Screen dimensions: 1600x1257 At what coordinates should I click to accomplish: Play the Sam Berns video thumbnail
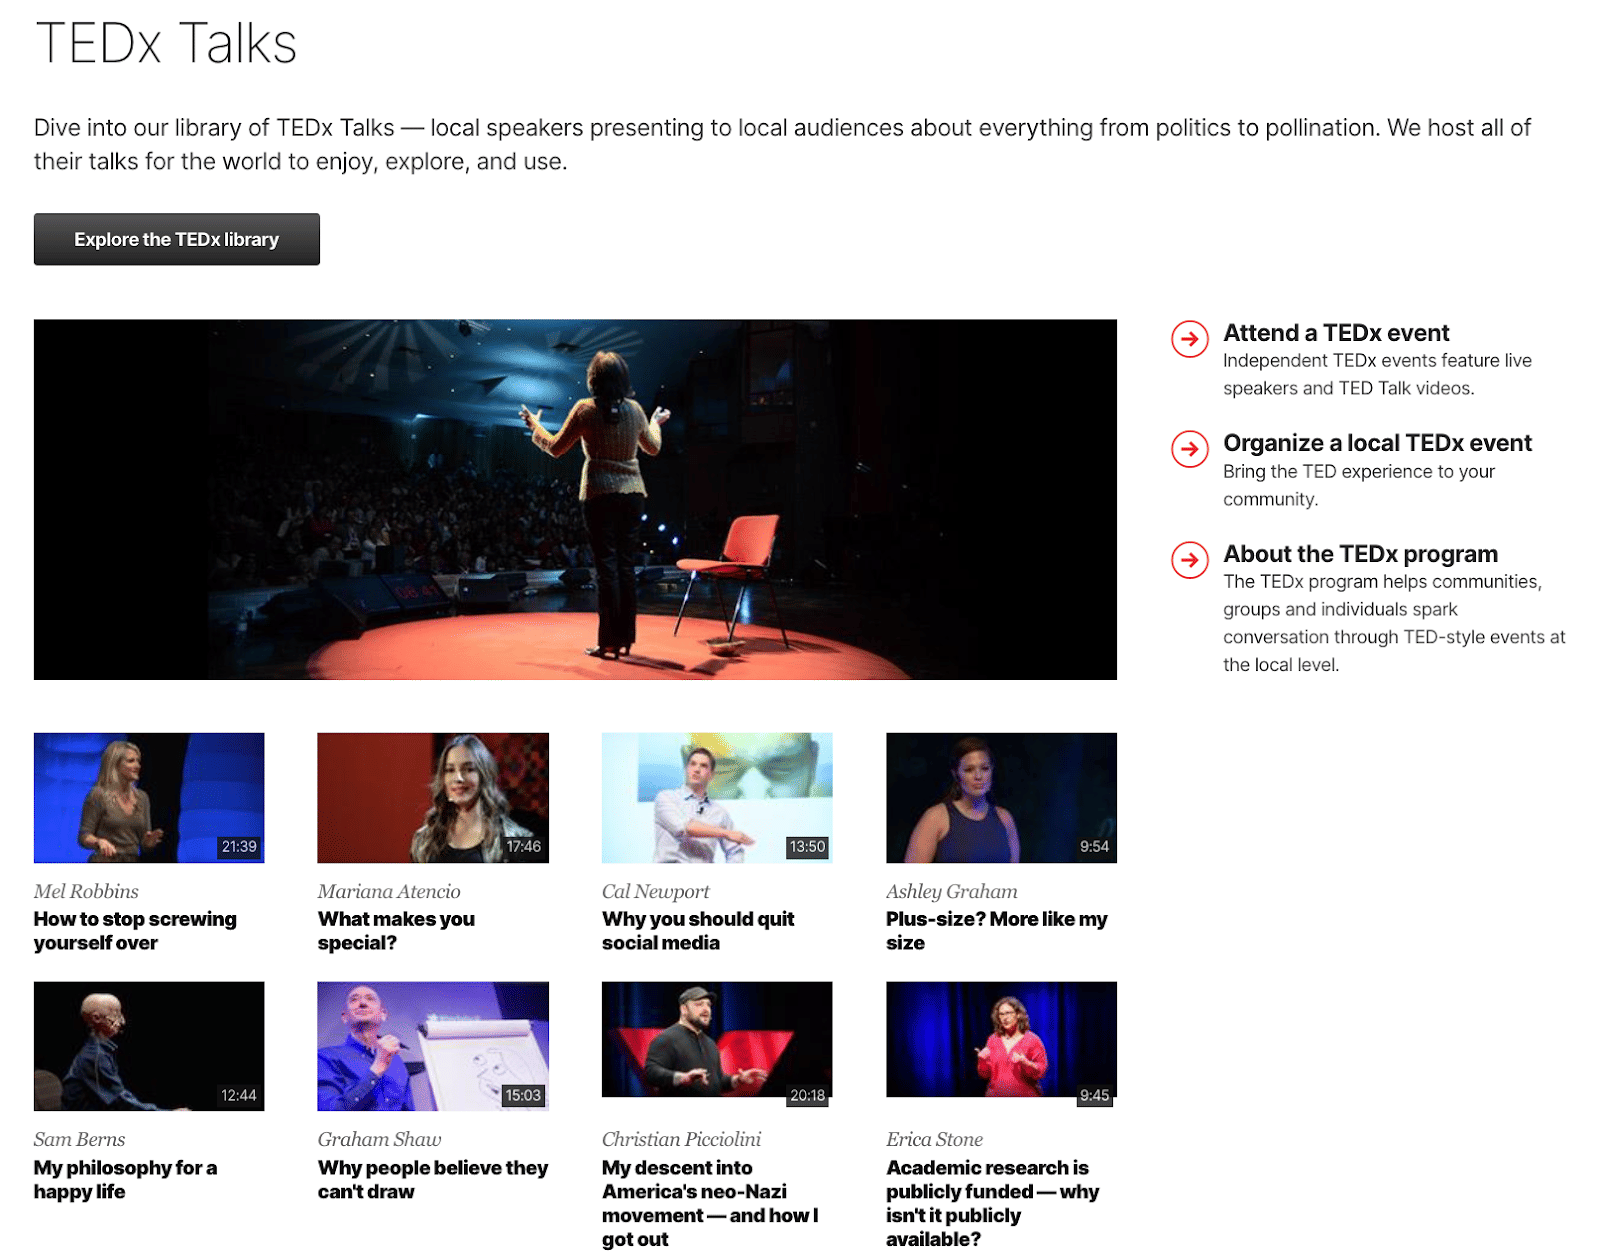149,1045
